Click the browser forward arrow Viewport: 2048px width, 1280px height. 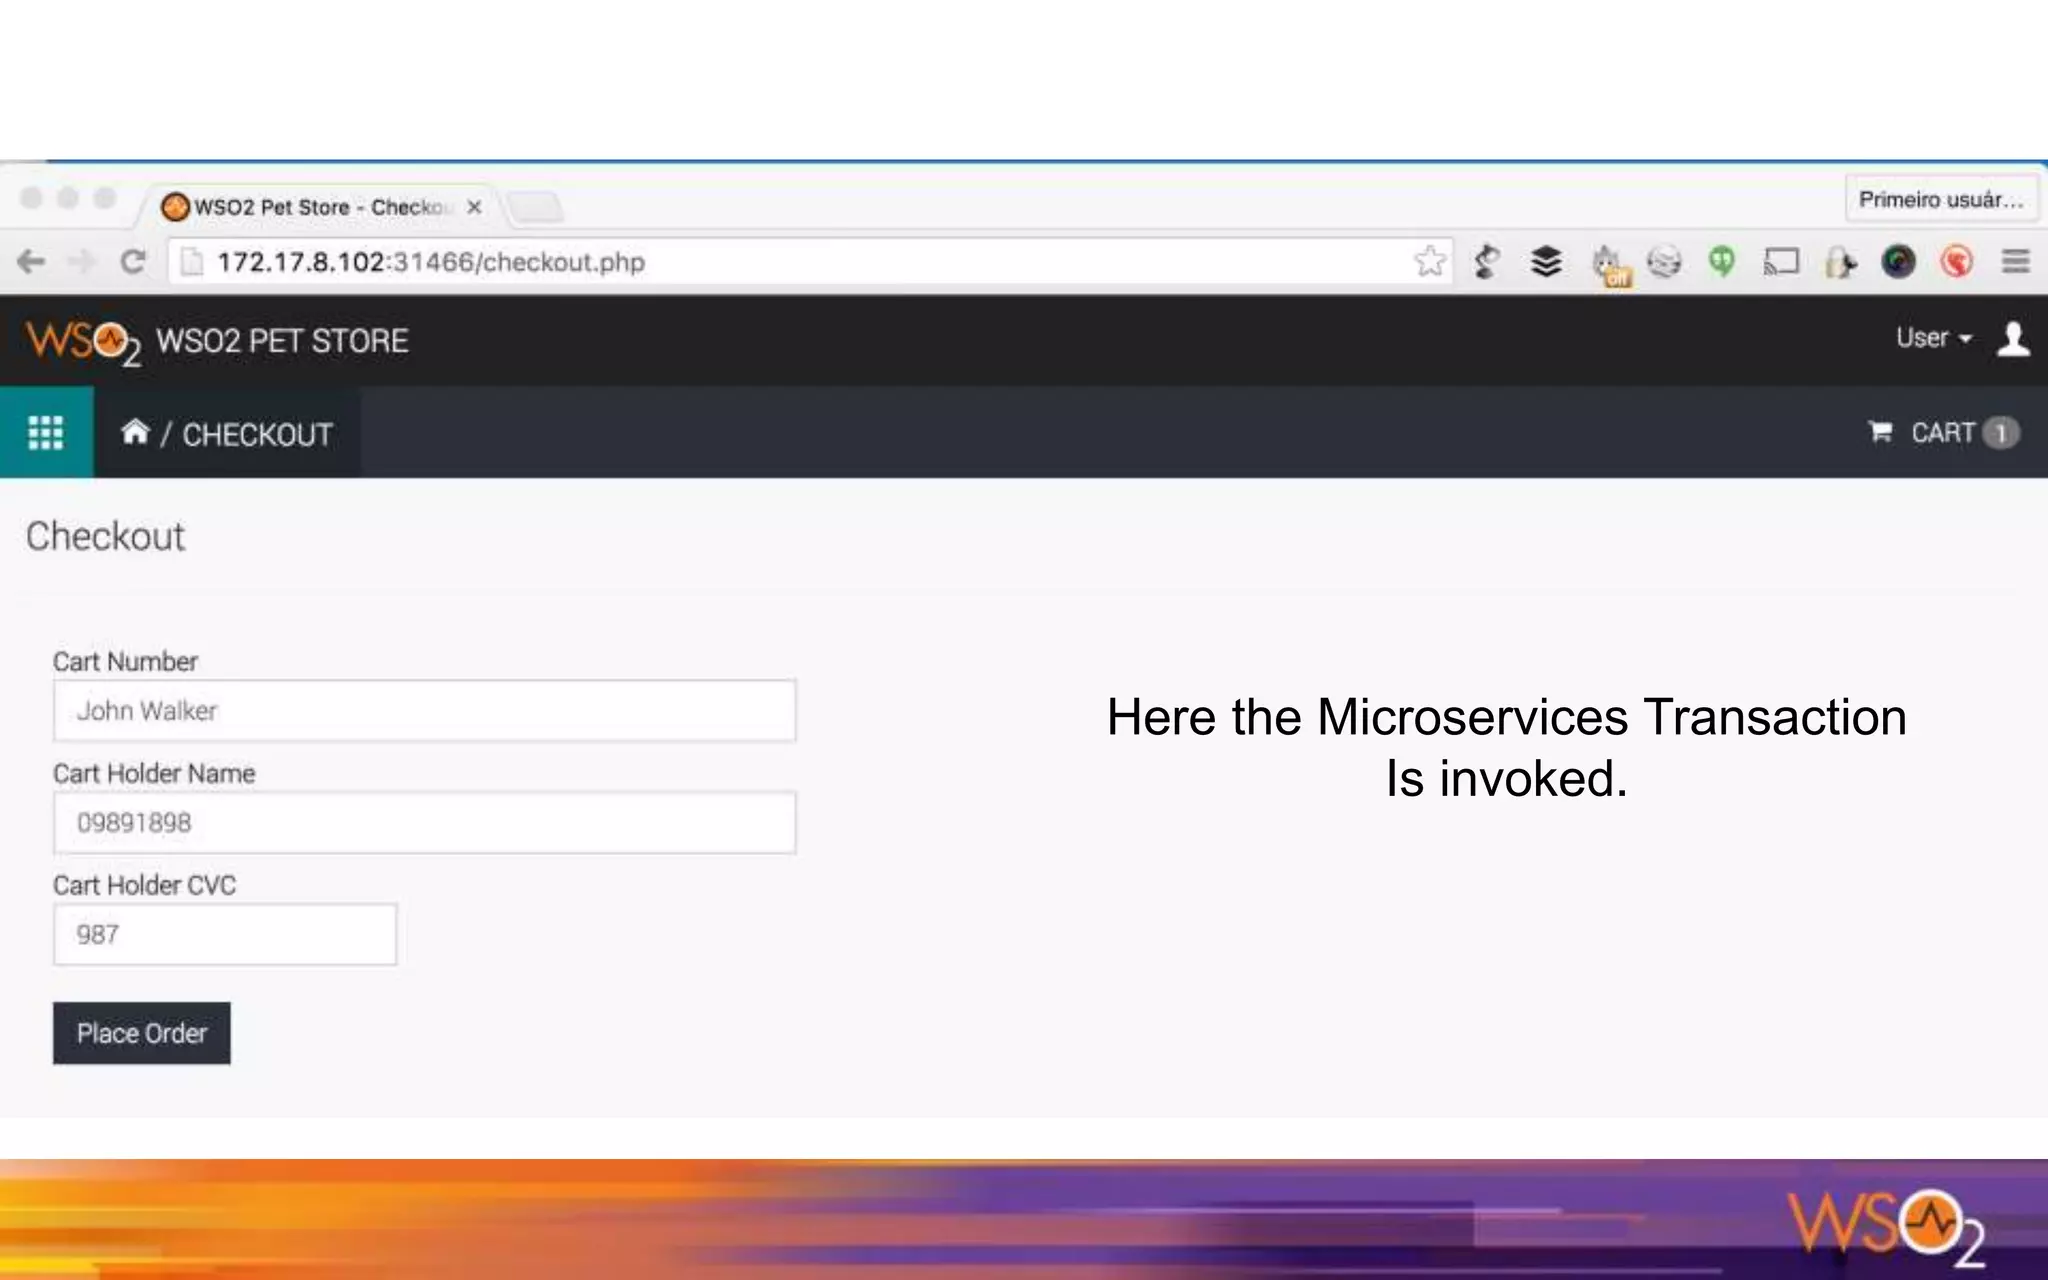(81, 262)
